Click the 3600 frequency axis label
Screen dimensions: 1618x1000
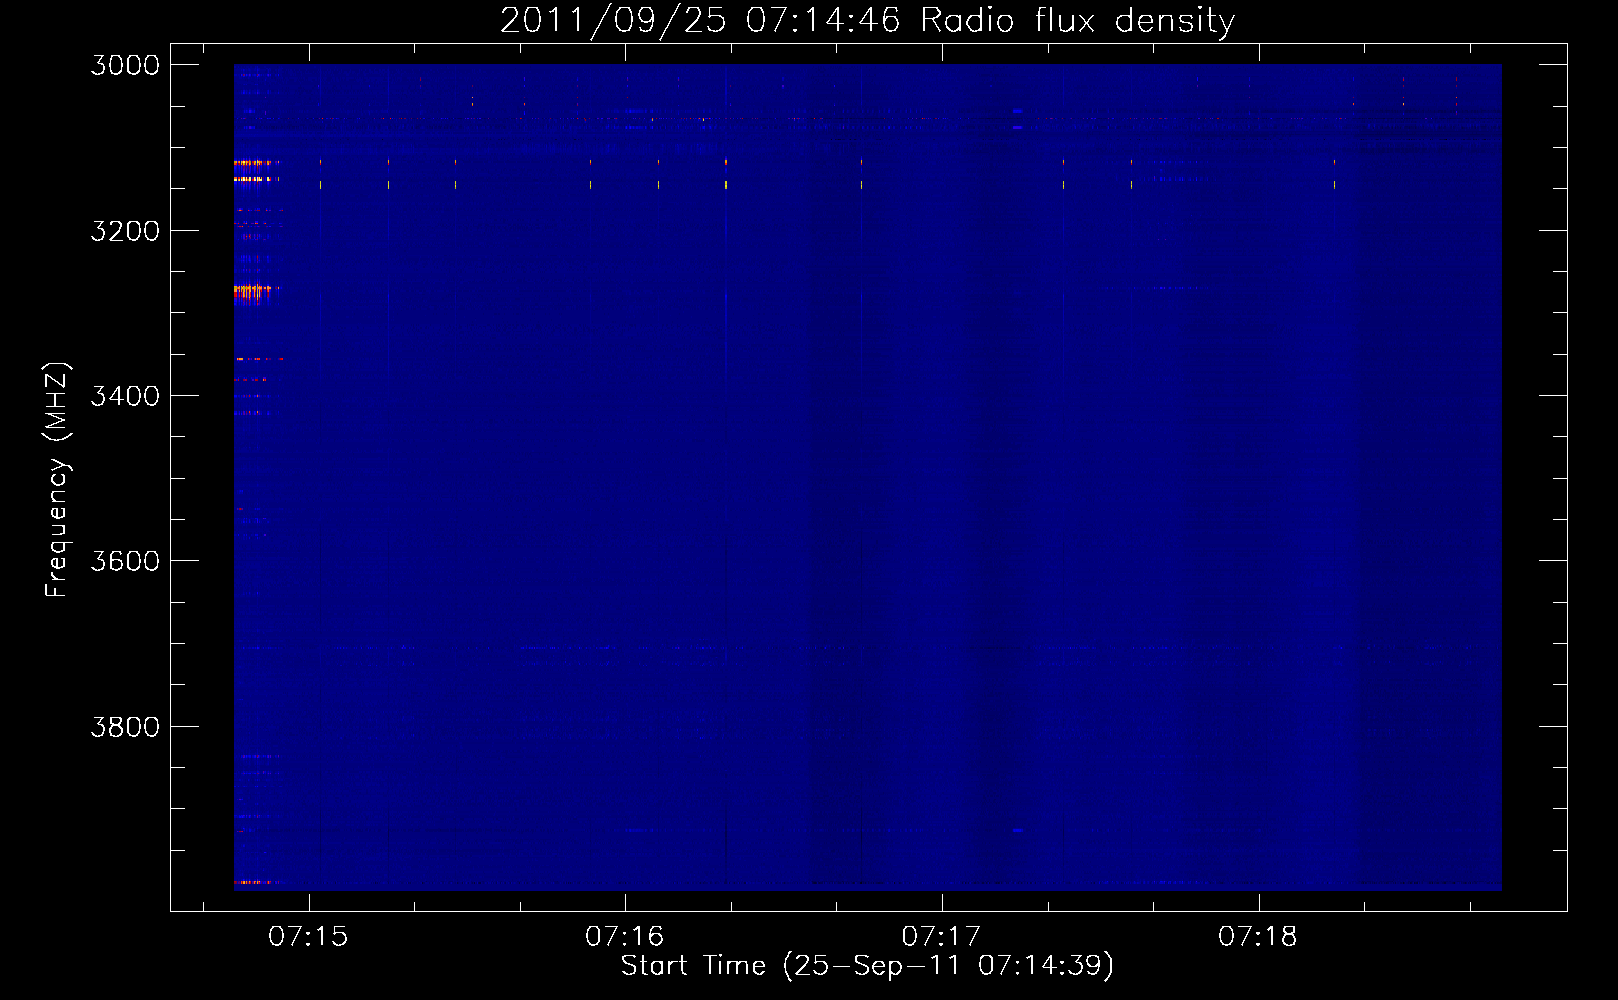point(125,561)
